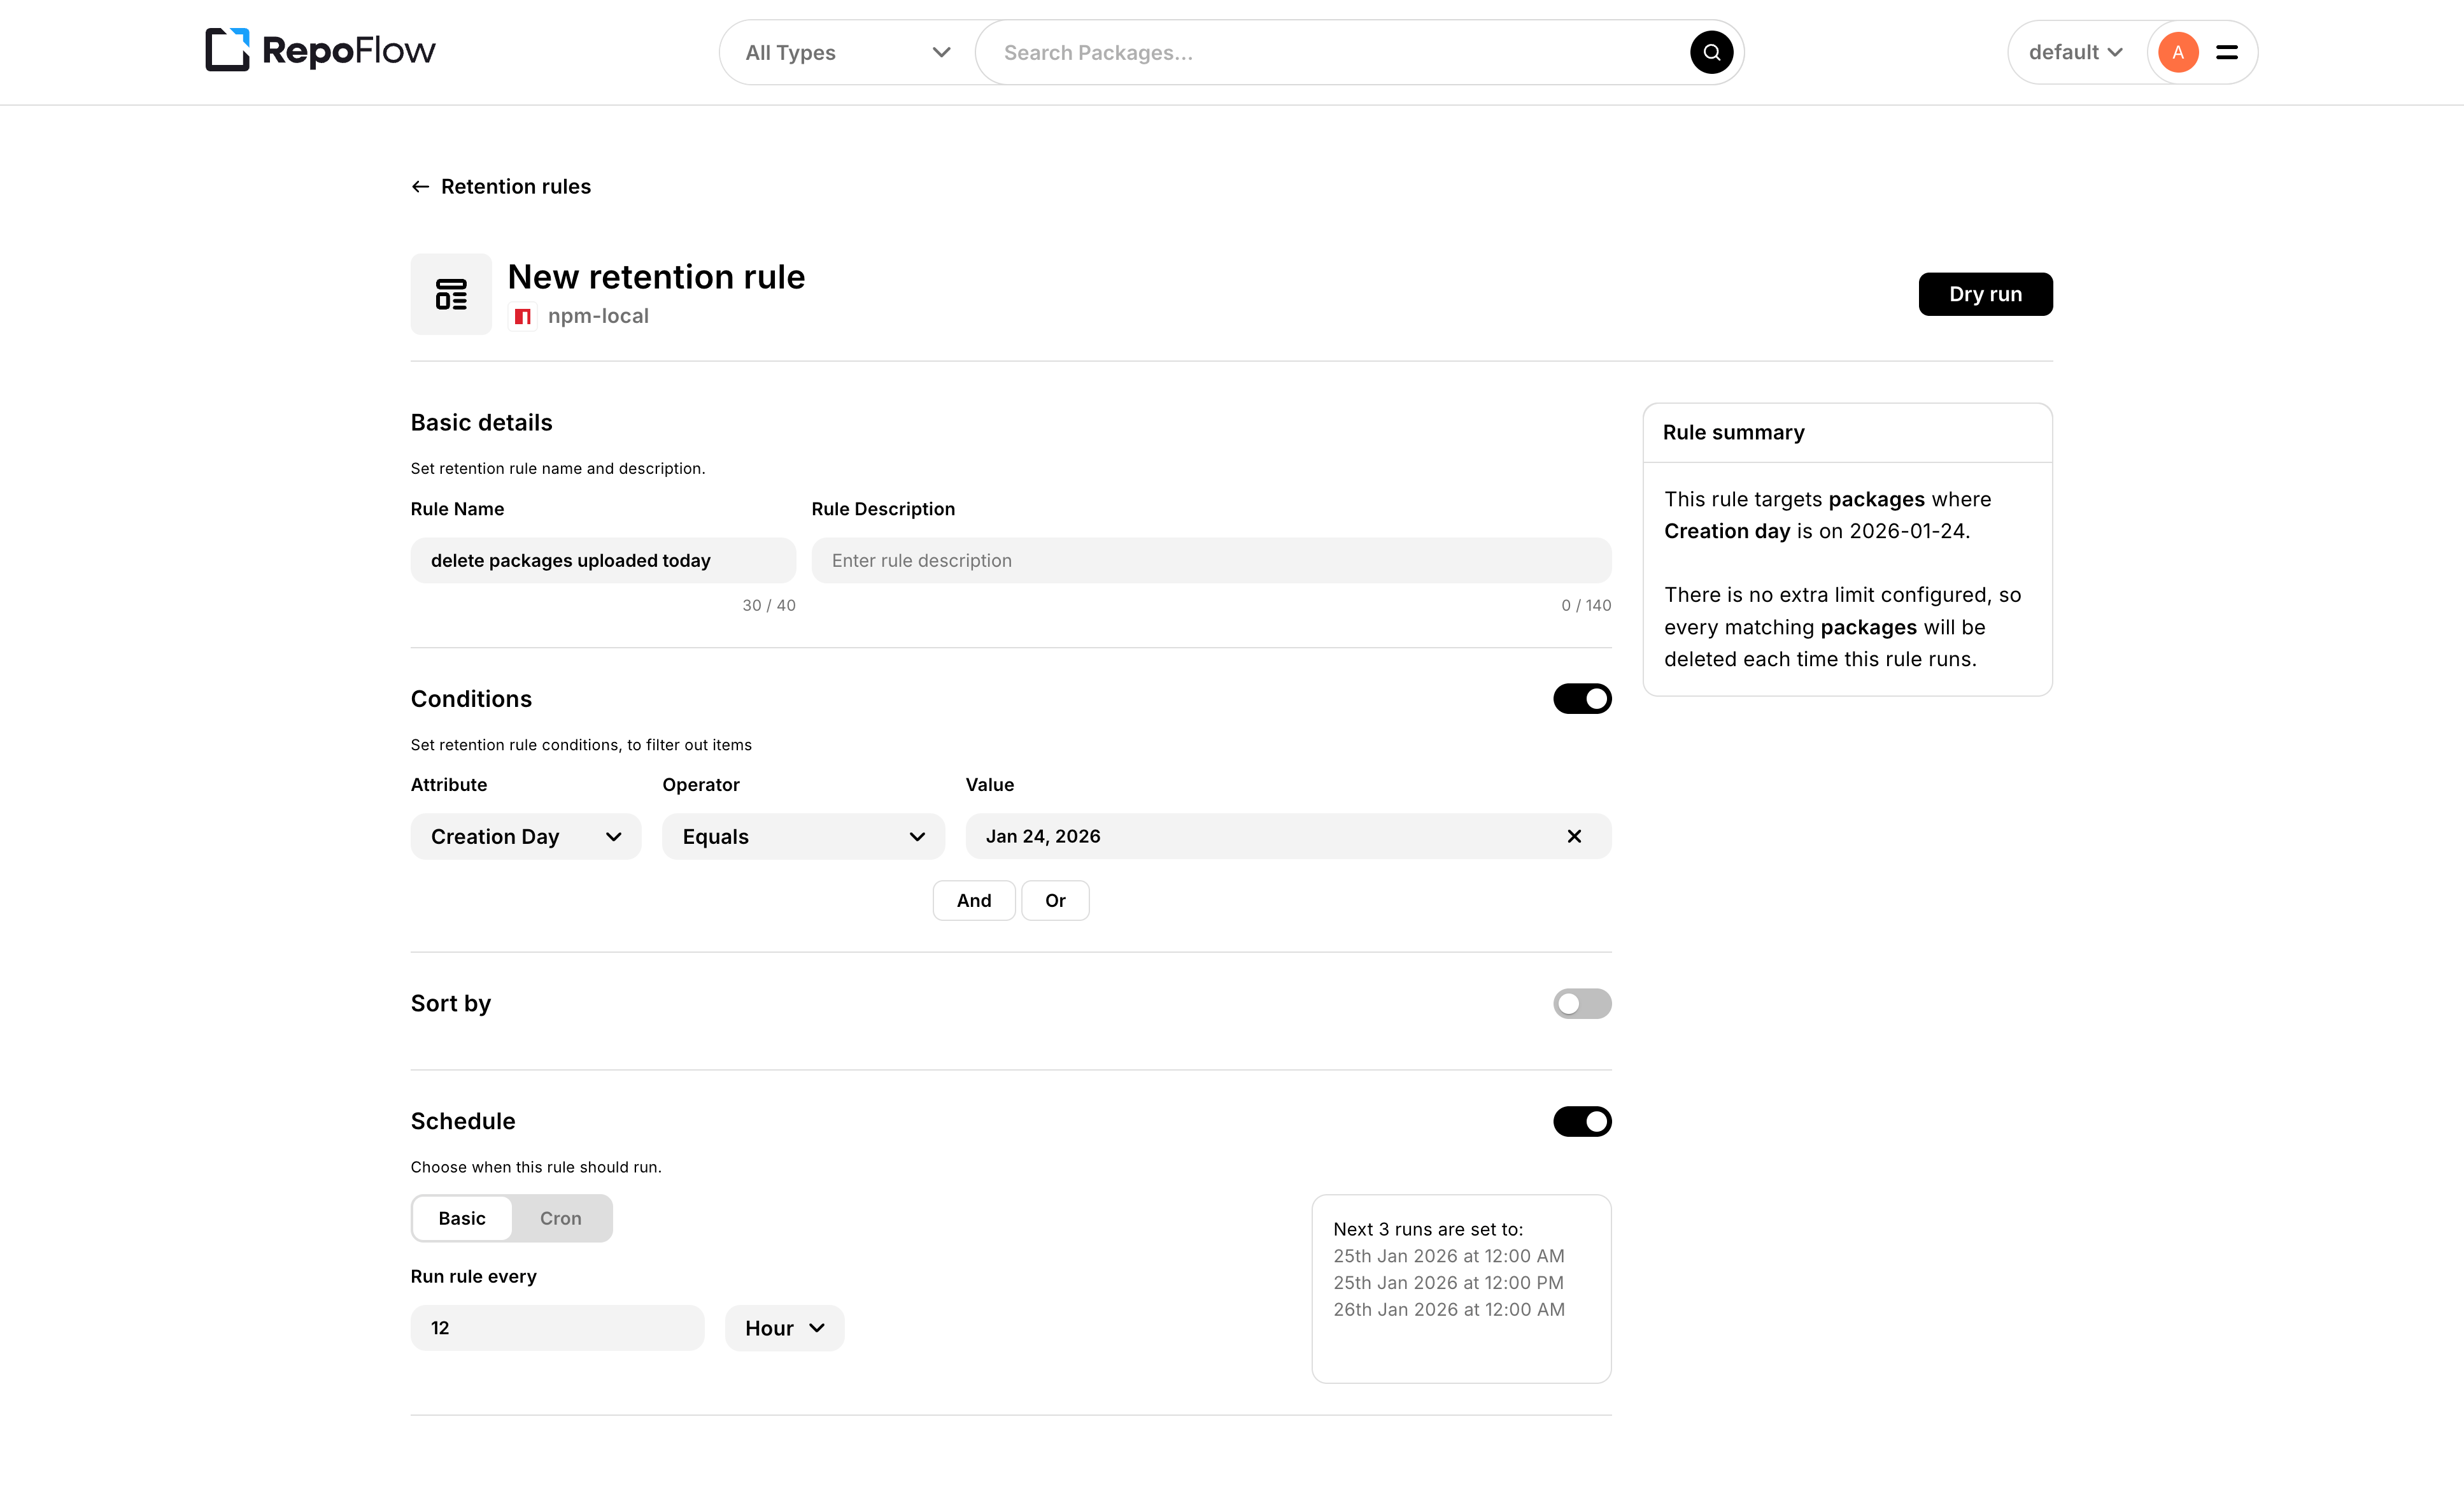The height and width of the screenshot is (1489, 2464).
Task: Click the npm-local repository icon
Action: point(523,315)
